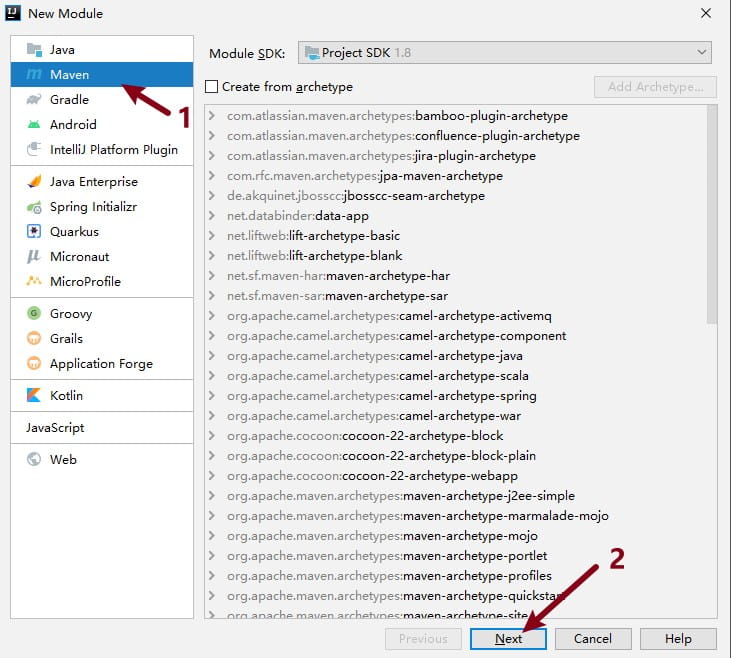The image size is (733, 658).
Task: Choose Application Forge entry
Action: click(102, 363)
